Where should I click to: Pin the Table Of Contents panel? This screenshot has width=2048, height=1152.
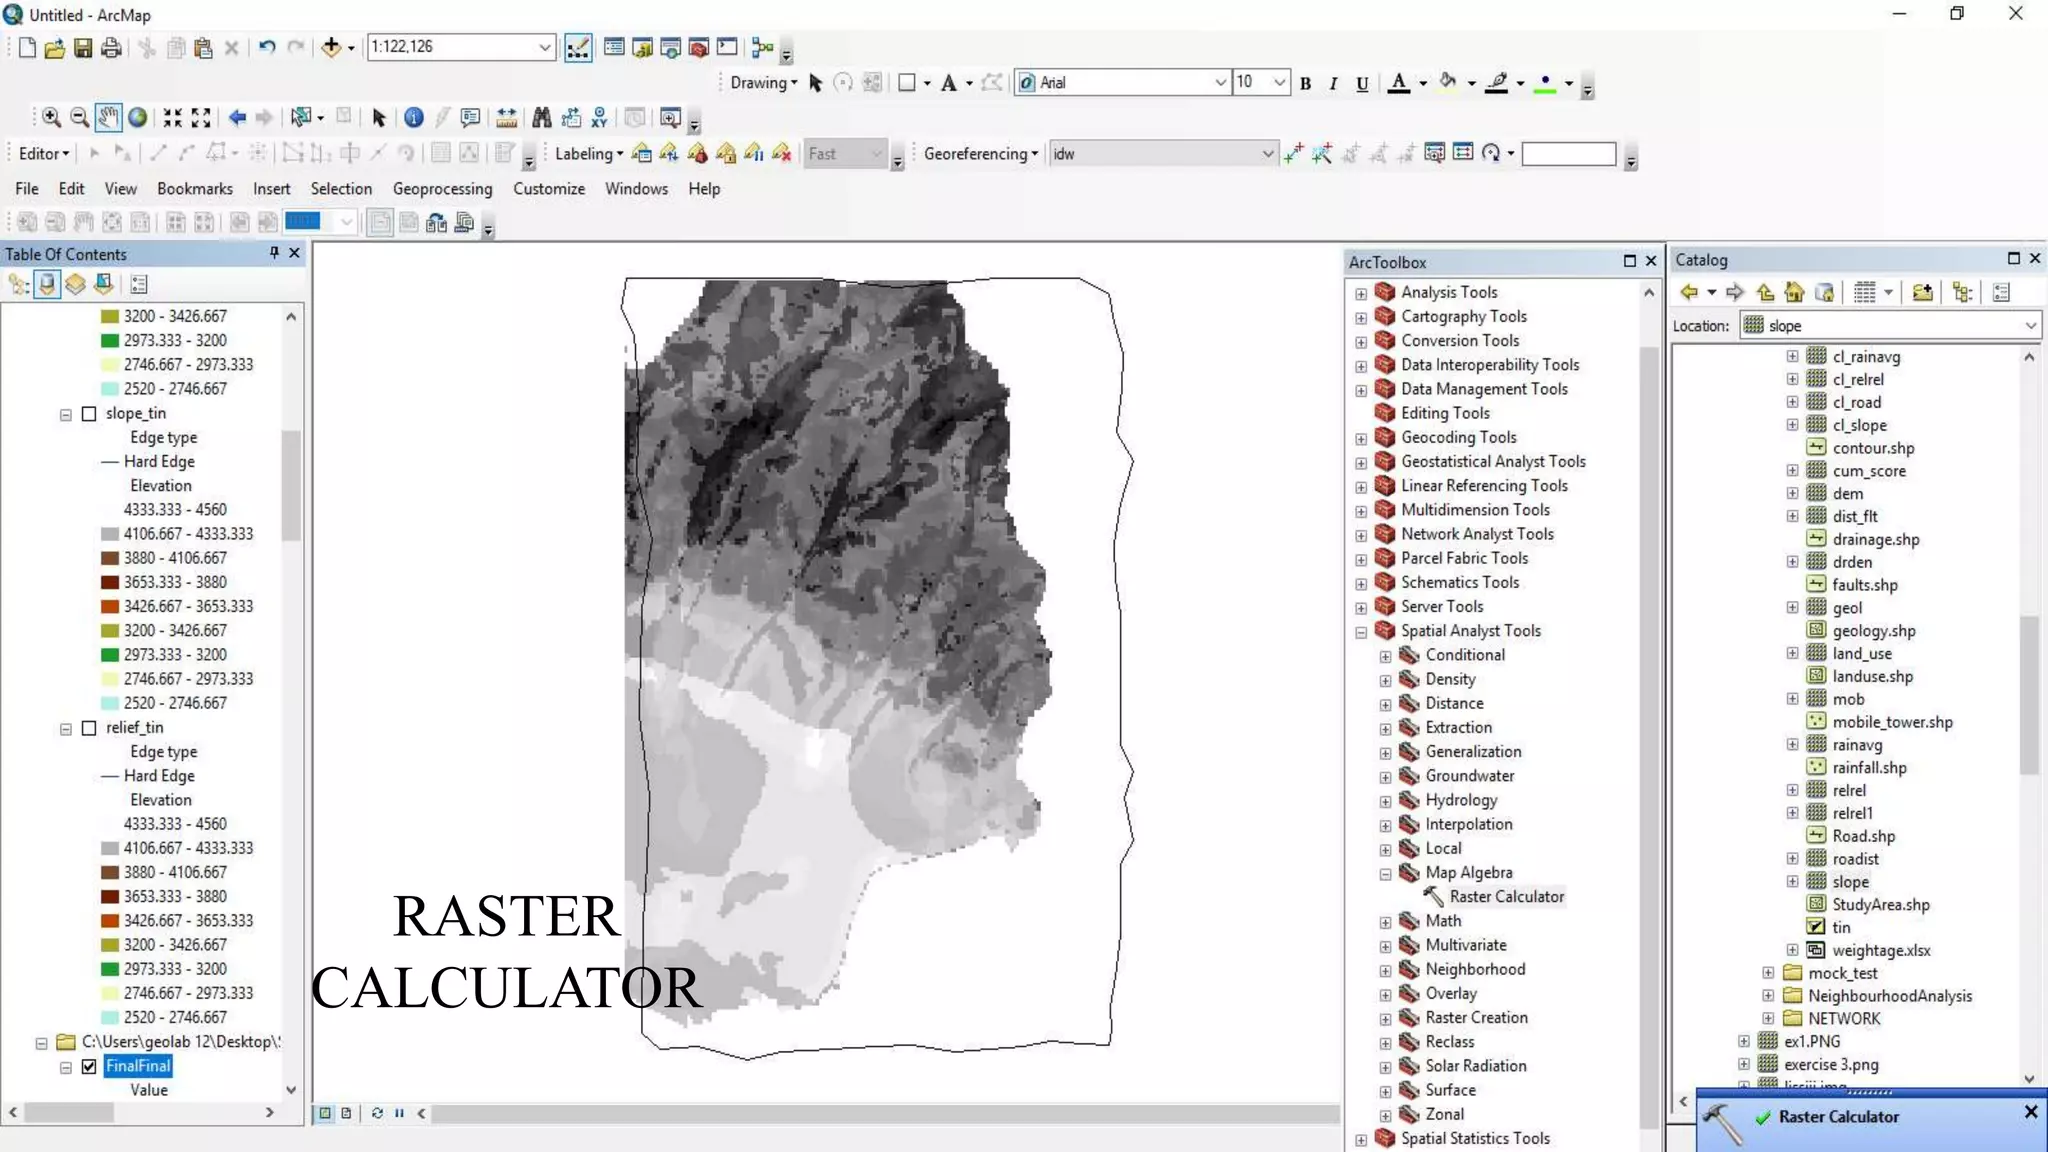(x=274, y=253)
